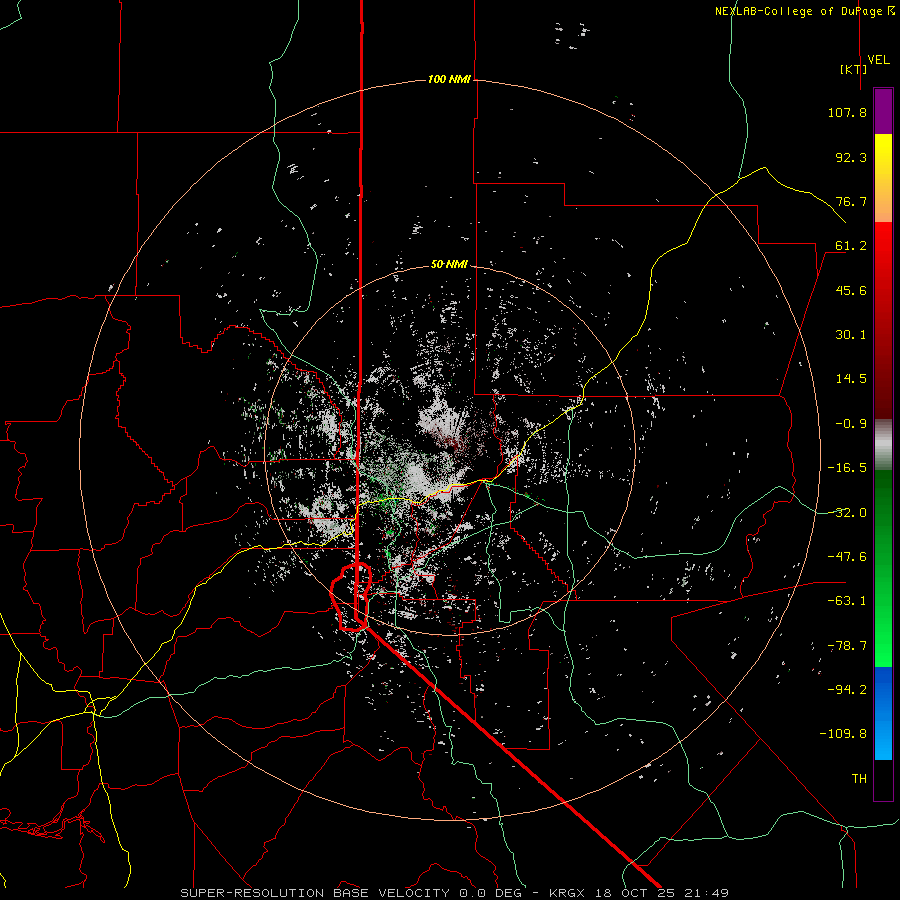Viewport: 900px width, 900px height.
Task: Click the -94.2 velocity legend value
Action: pos(847,690)
